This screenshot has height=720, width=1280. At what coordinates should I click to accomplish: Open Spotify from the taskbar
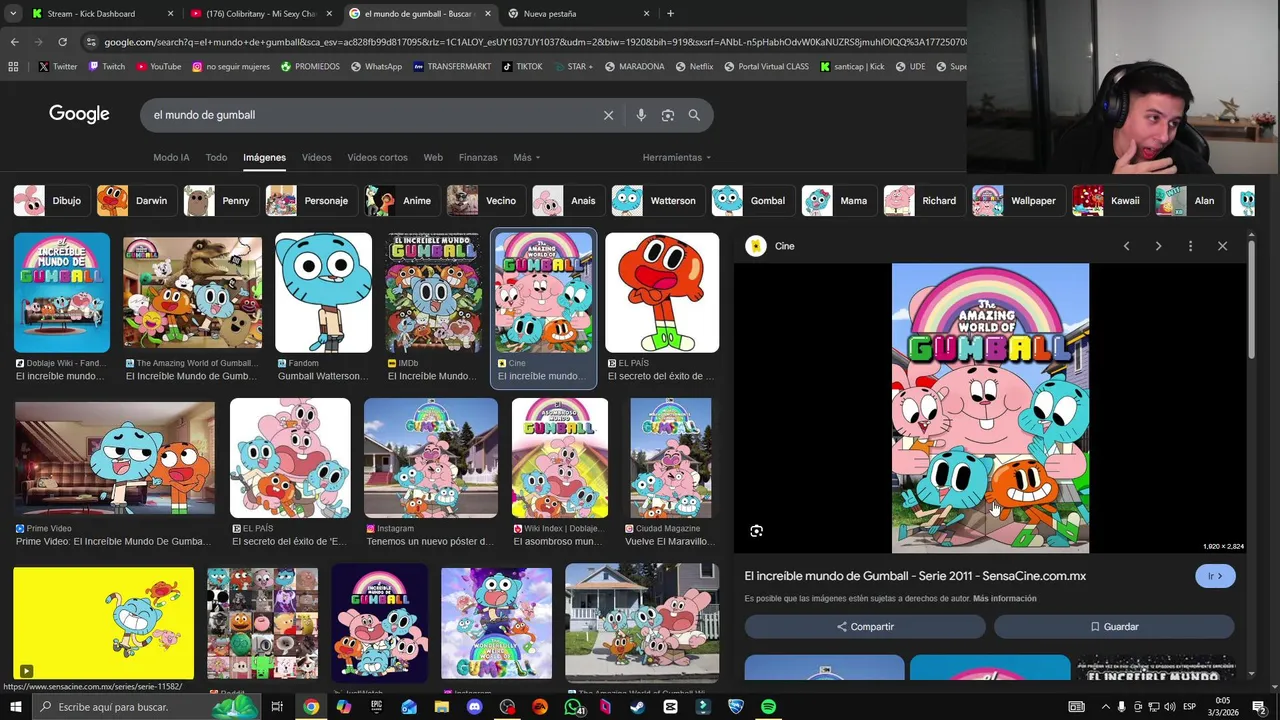click(768, 707)
